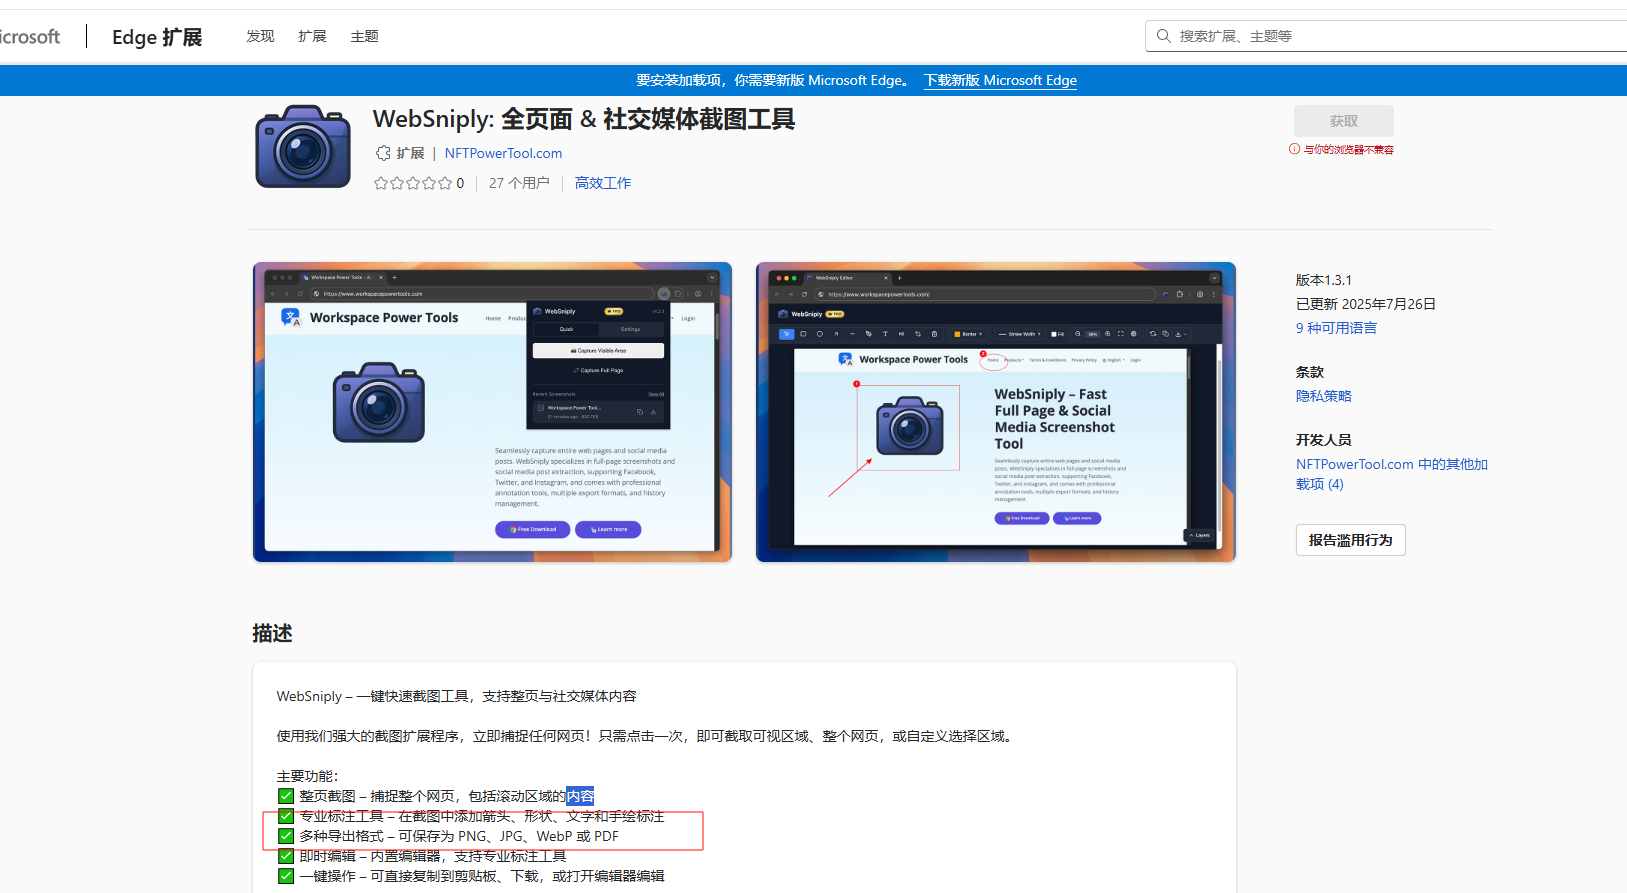
Task: Click the WebSniply camera logo icon
Action: 302,147
